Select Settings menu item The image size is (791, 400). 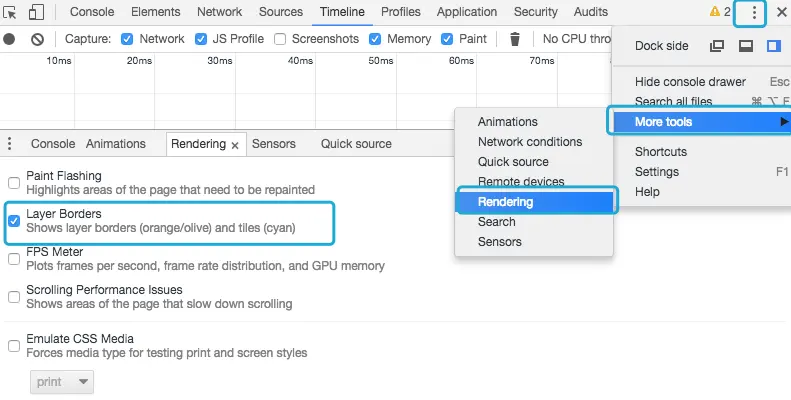coord(701,172)
